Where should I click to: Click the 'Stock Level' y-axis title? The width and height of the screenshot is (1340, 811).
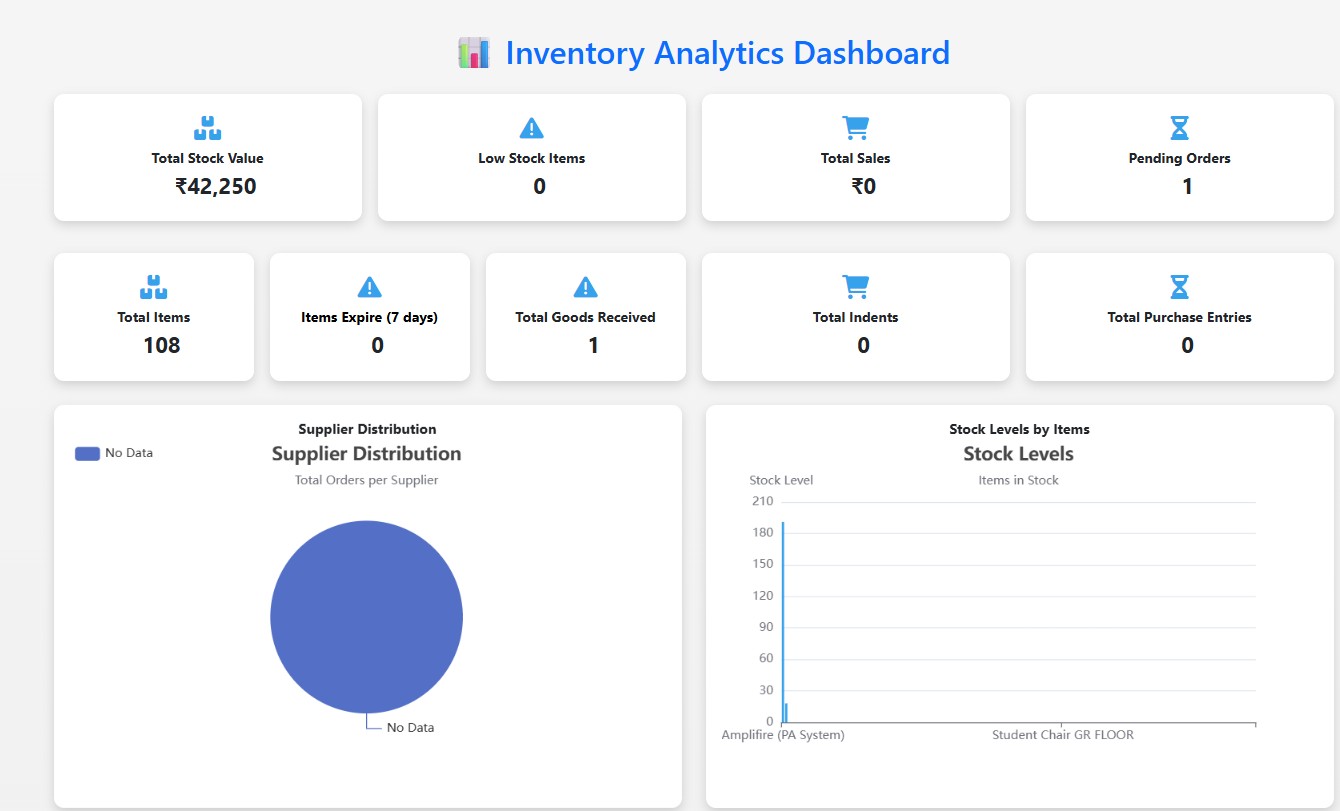point(781,480)
